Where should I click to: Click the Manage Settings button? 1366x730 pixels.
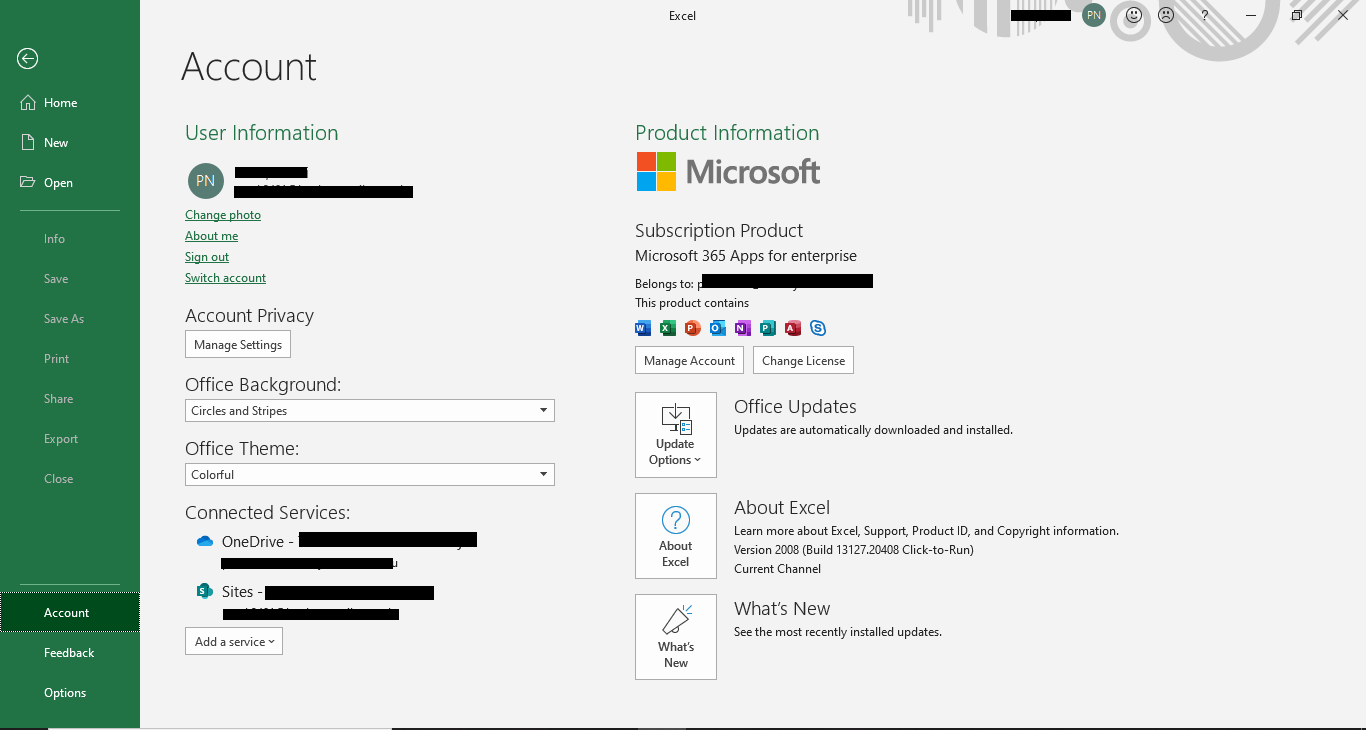pos(238,344)
